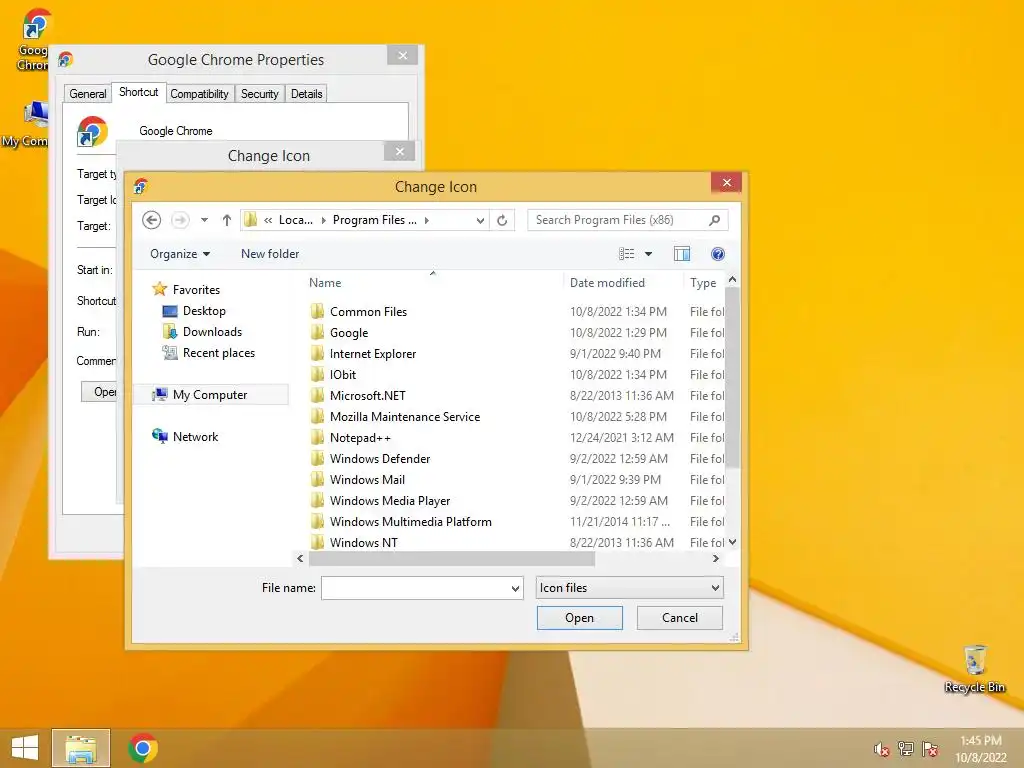Screen dimensions: 1024x768
Task: Click the Open button
Action: pos(579,618)
